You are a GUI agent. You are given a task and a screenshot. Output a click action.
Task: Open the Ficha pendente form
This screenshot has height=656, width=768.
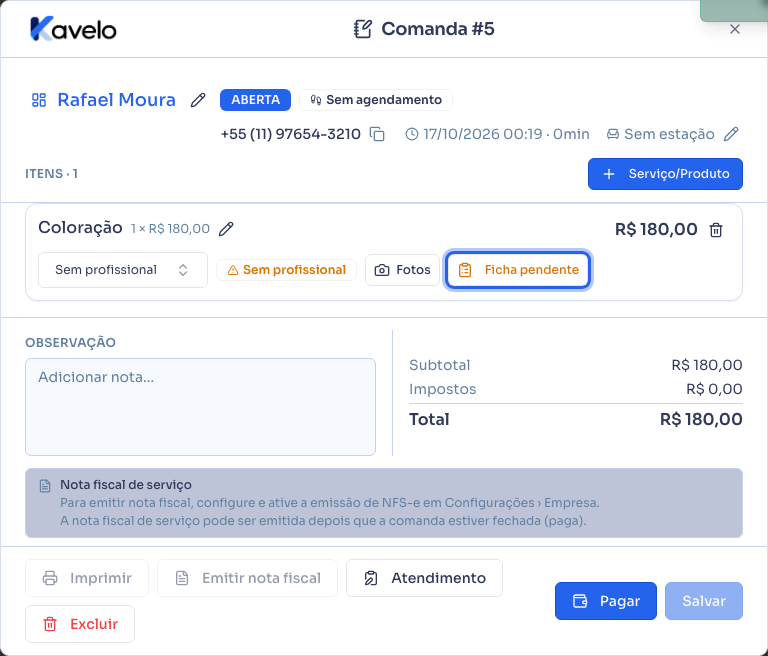(518, 270)
